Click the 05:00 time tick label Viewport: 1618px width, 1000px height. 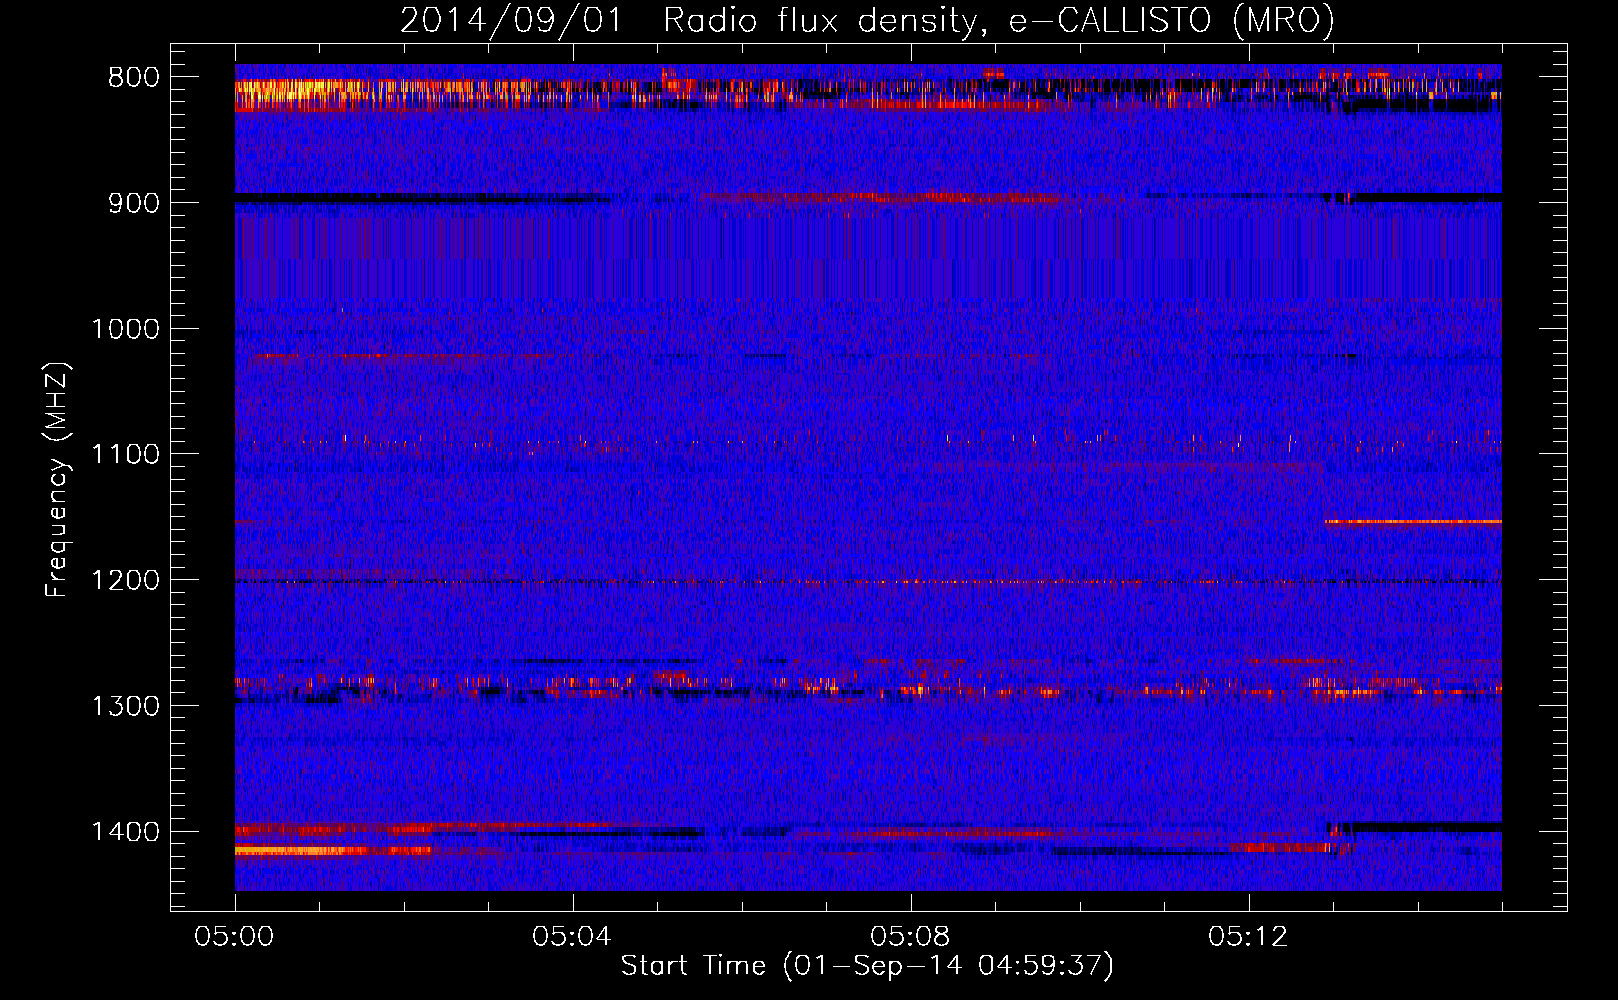coord(235,937)
